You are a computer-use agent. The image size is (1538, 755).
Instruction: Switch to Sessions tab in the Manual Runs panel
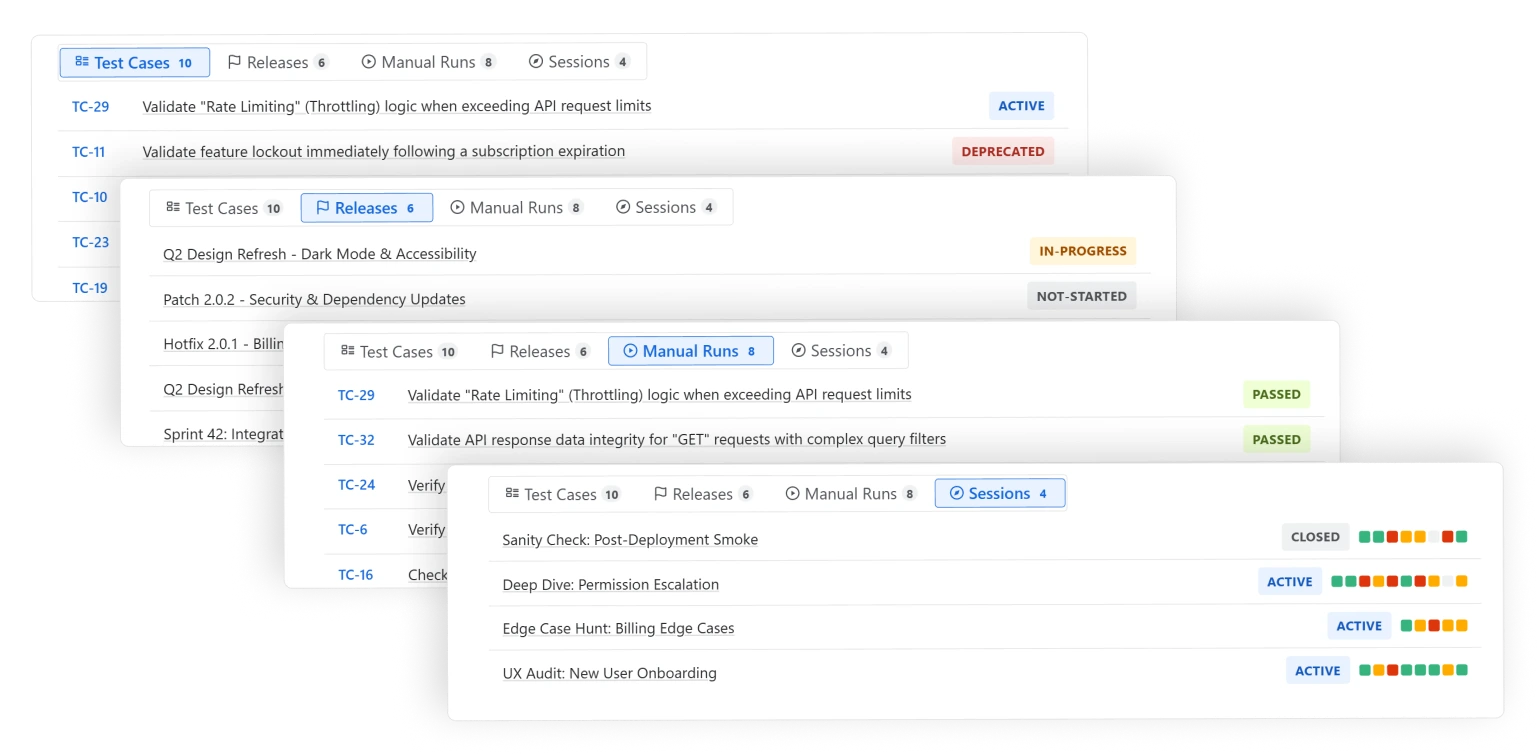click(840, 351)
